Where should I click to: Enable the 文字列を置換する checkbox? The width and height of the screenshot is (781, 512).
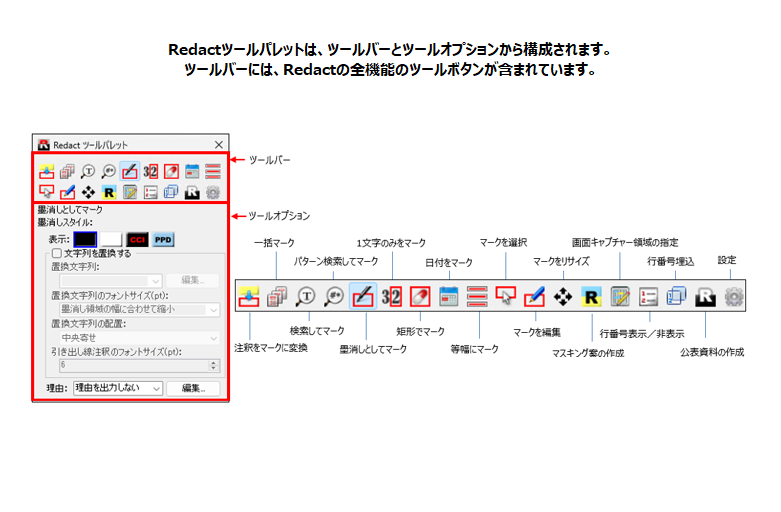(x=57, y=254)
